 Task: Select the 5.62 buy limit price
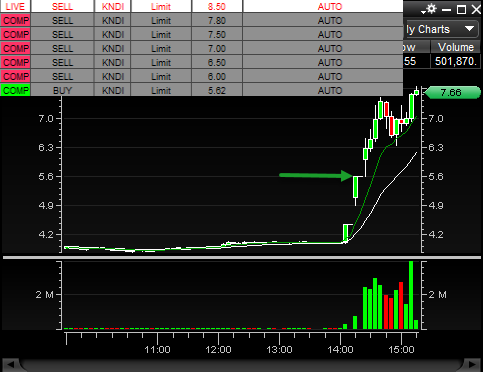pyautogui.click(x=217, y=91)
